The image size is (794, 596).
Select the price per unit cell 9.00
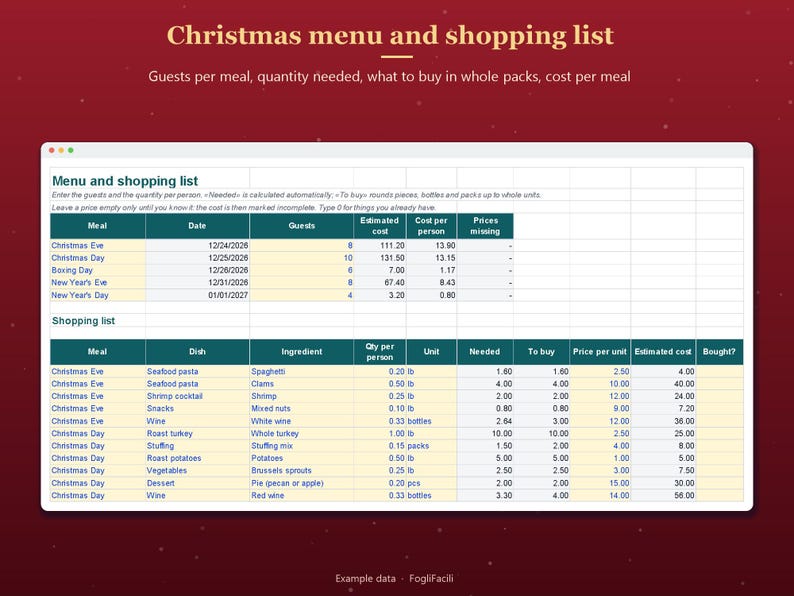tap(600, 409)
